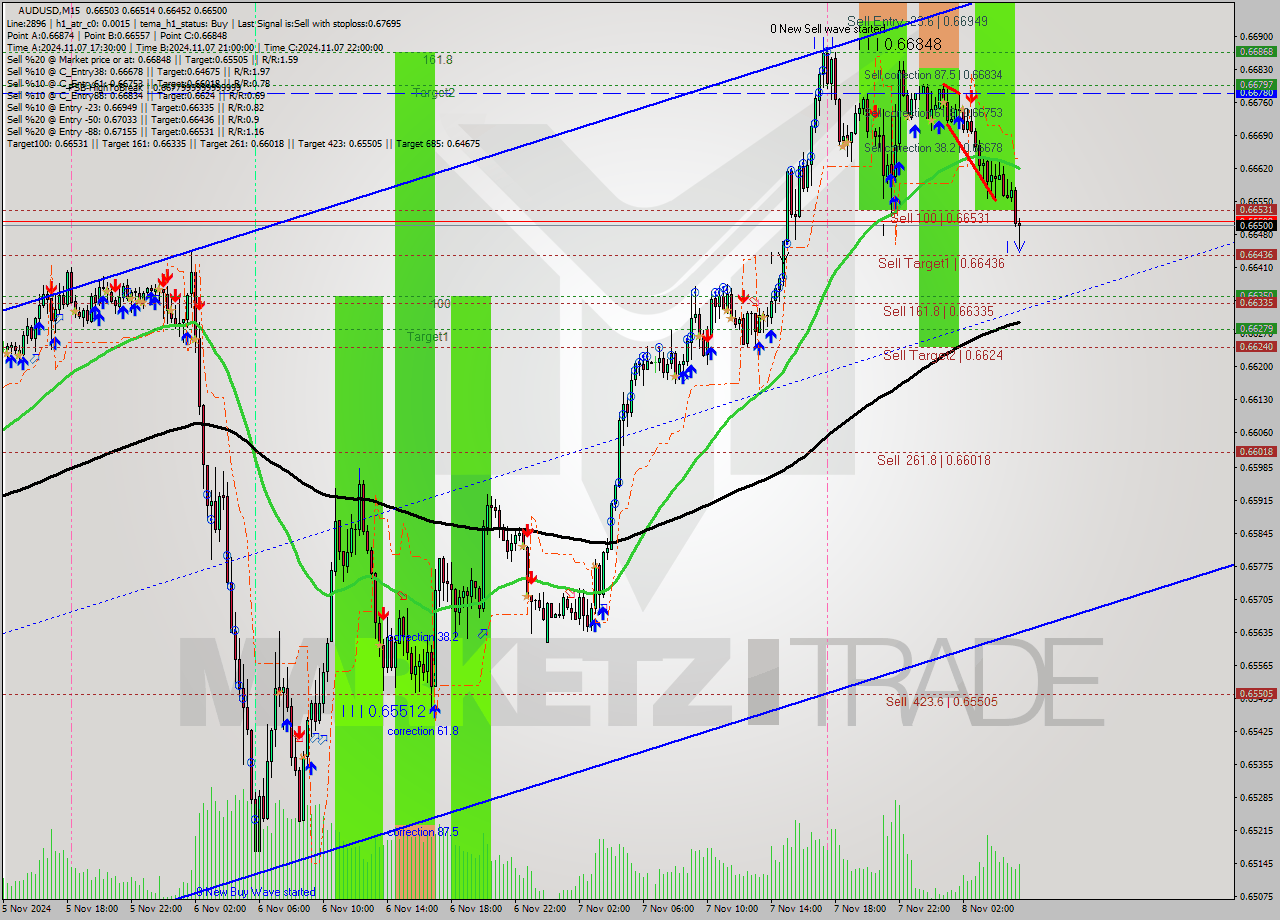Click the red 0.66240 price axis tag
The height and width of the screenshot is (920, 1280).
(1256, 346)
